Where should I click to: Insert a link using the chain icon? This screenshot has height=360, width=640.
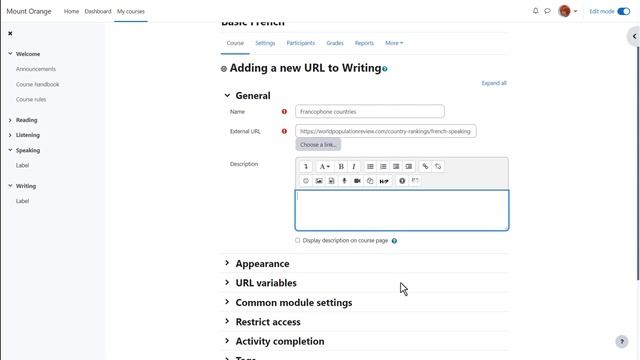(425, 167)
